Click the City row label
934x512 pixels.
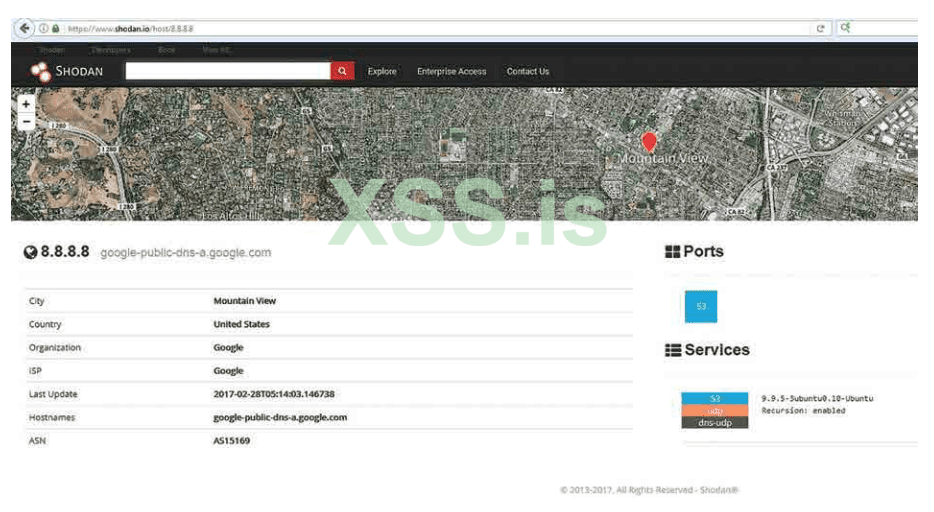pos(36,301)
